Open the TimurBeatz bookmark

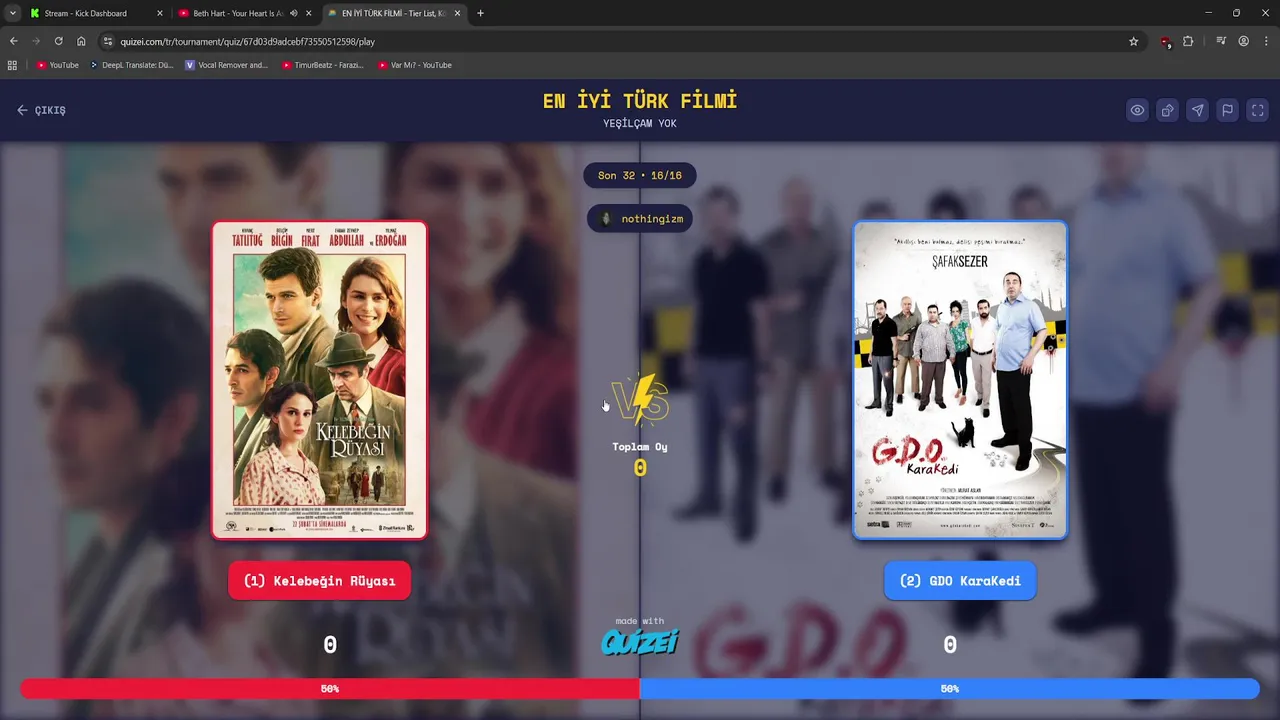click(x=322, y=65)
